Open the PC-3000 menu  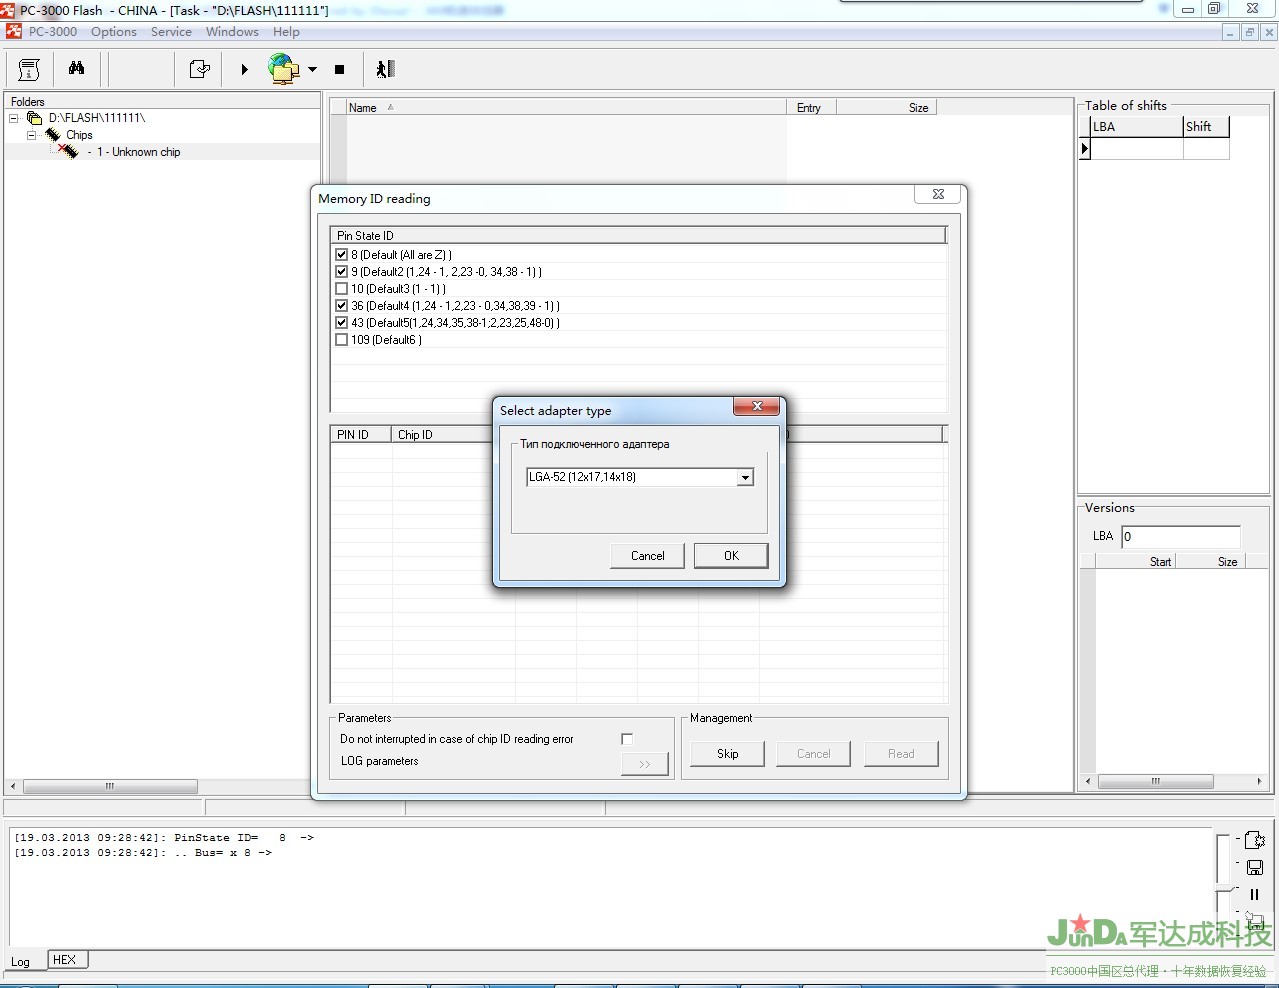53,32
